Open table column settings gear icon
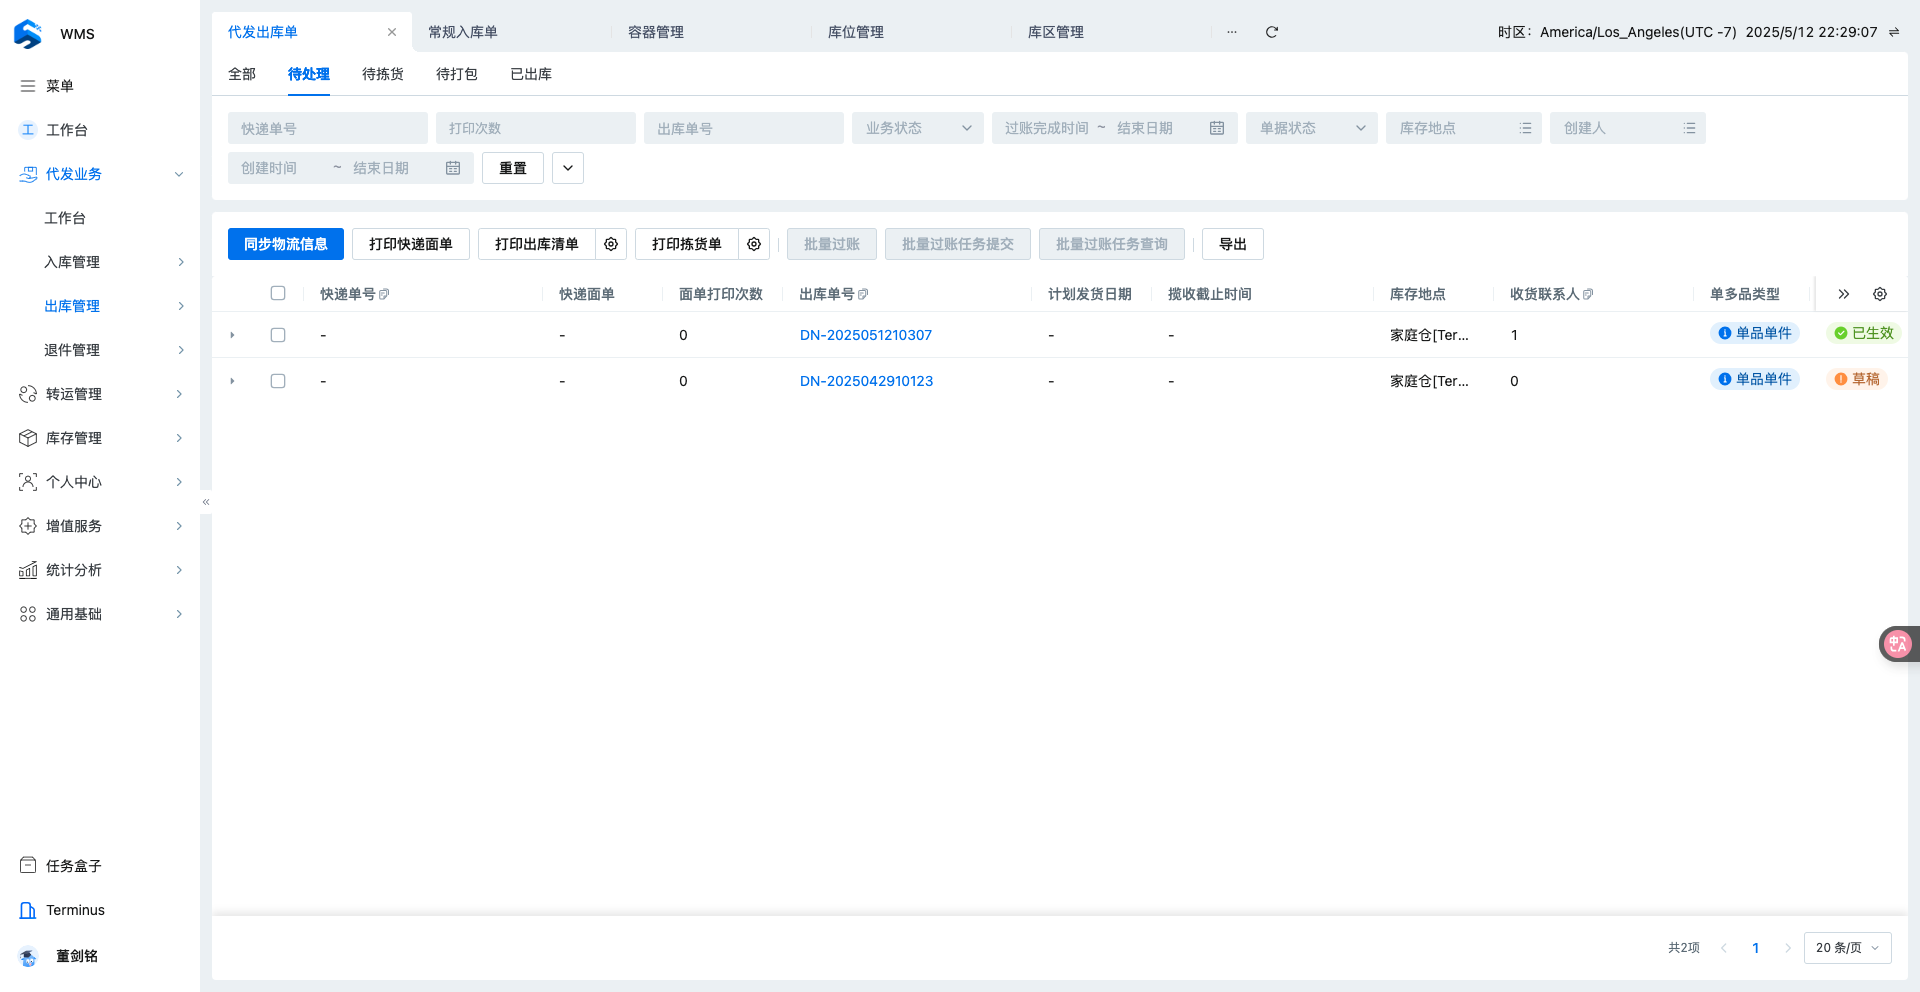Screen dimensions: 1920x992 (1880, 294)
